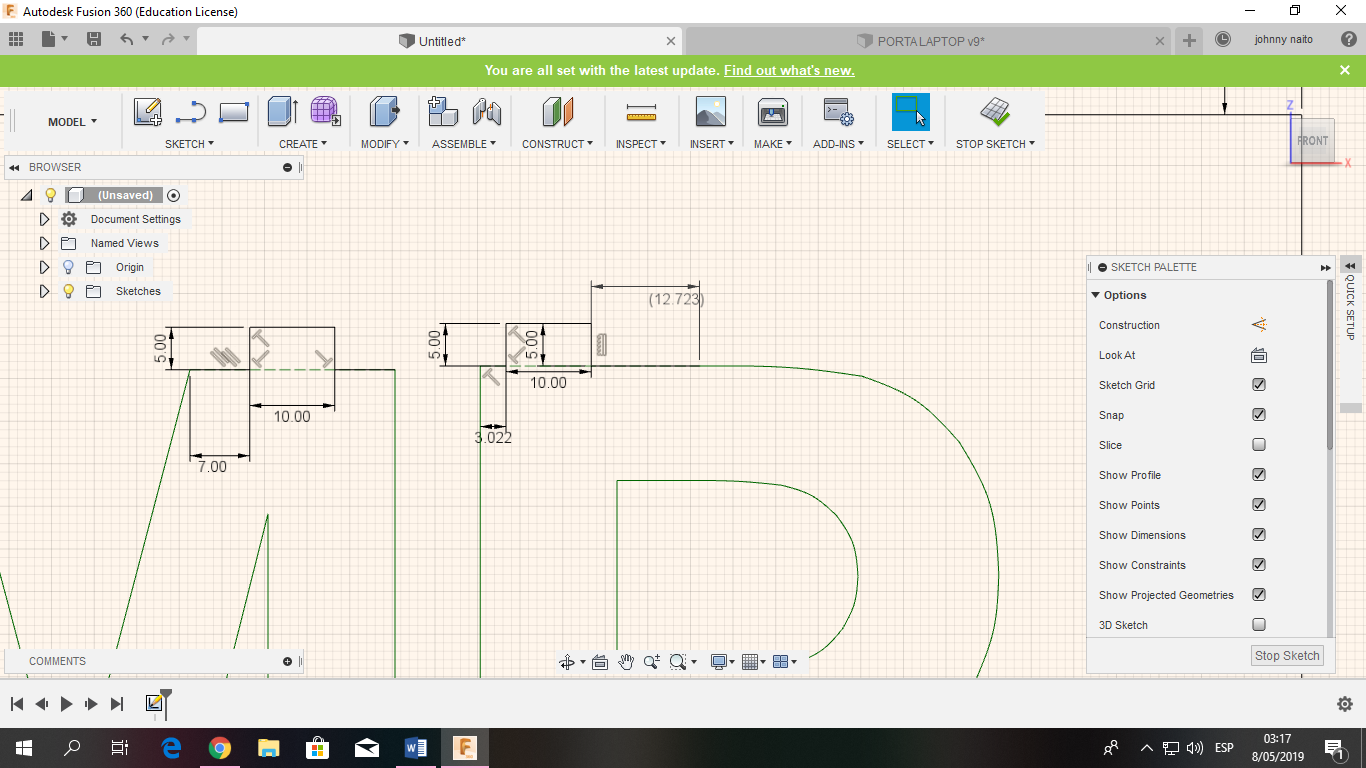Click the Orbit navigation tool
This screenshot has width=1366, height=768.
click(567, 662)
